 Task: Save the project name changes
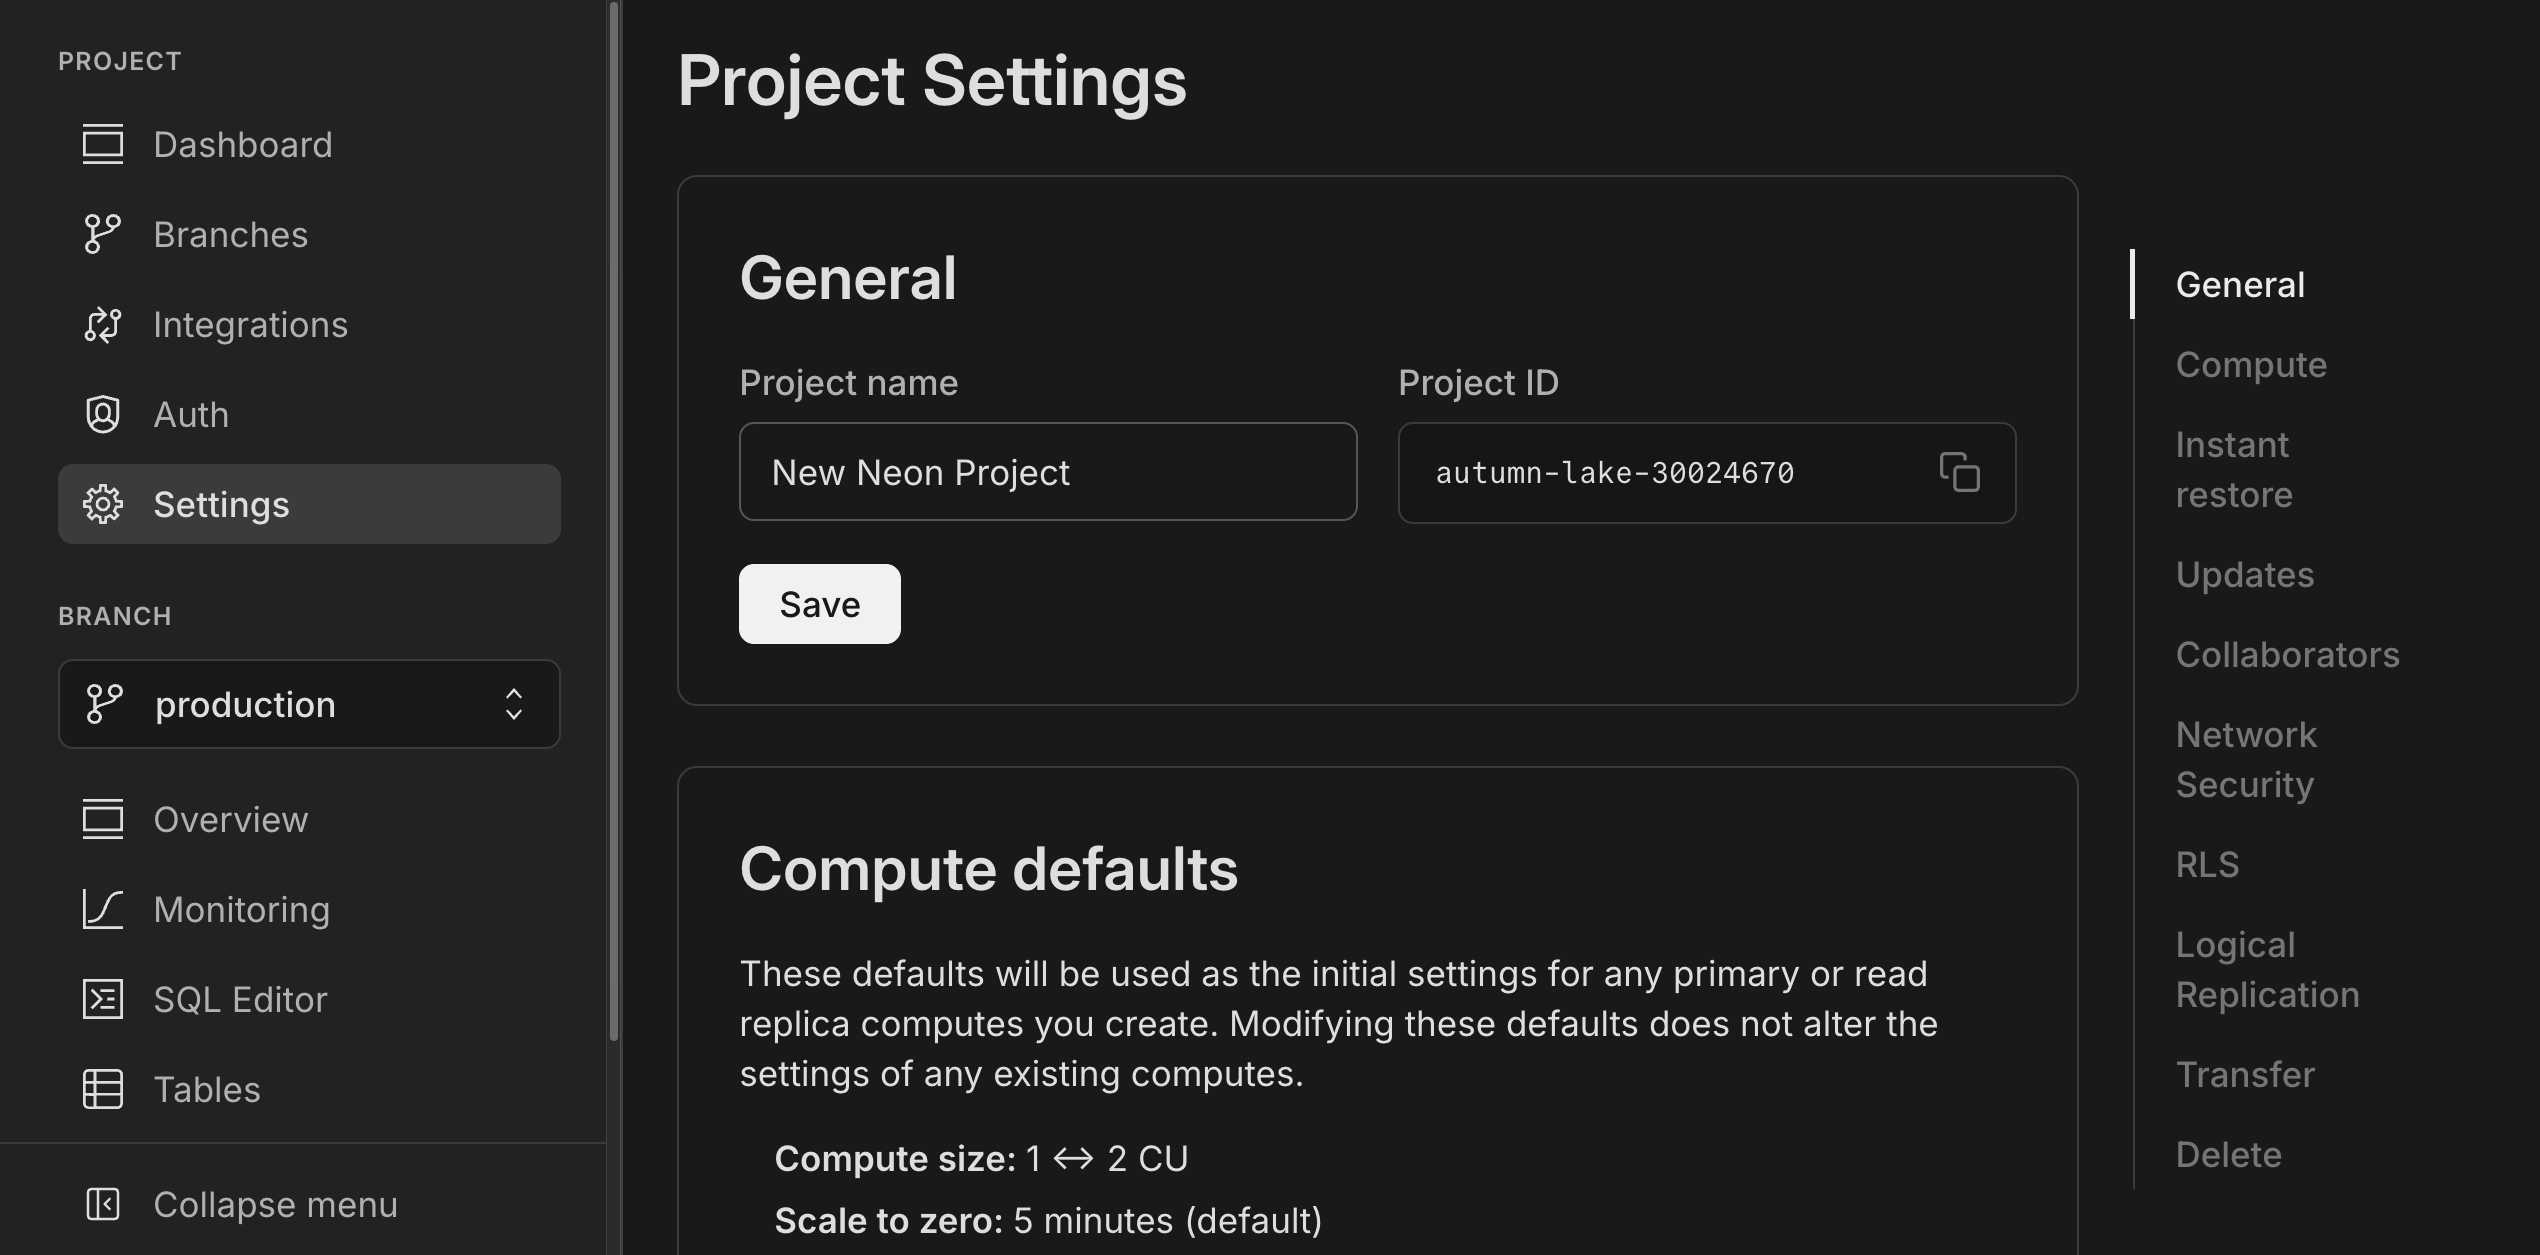click(819, 603)
